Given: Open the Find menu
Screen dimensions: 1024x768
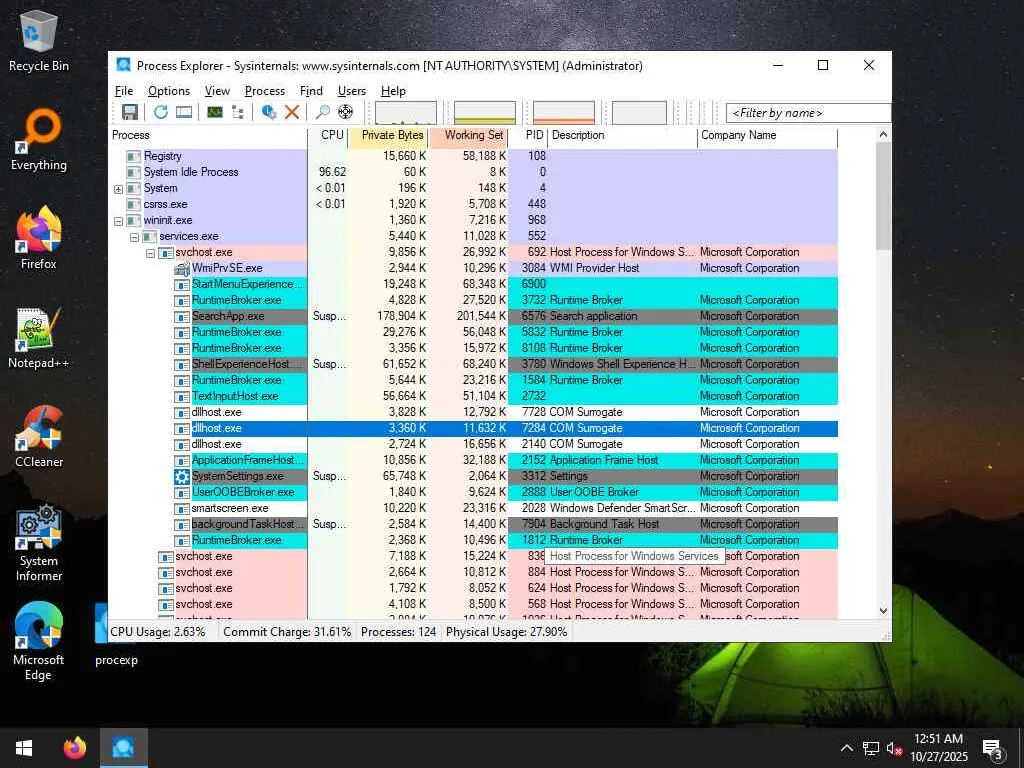Looking at the screenshot, I should pyautogui.click(x=312, y=91).
